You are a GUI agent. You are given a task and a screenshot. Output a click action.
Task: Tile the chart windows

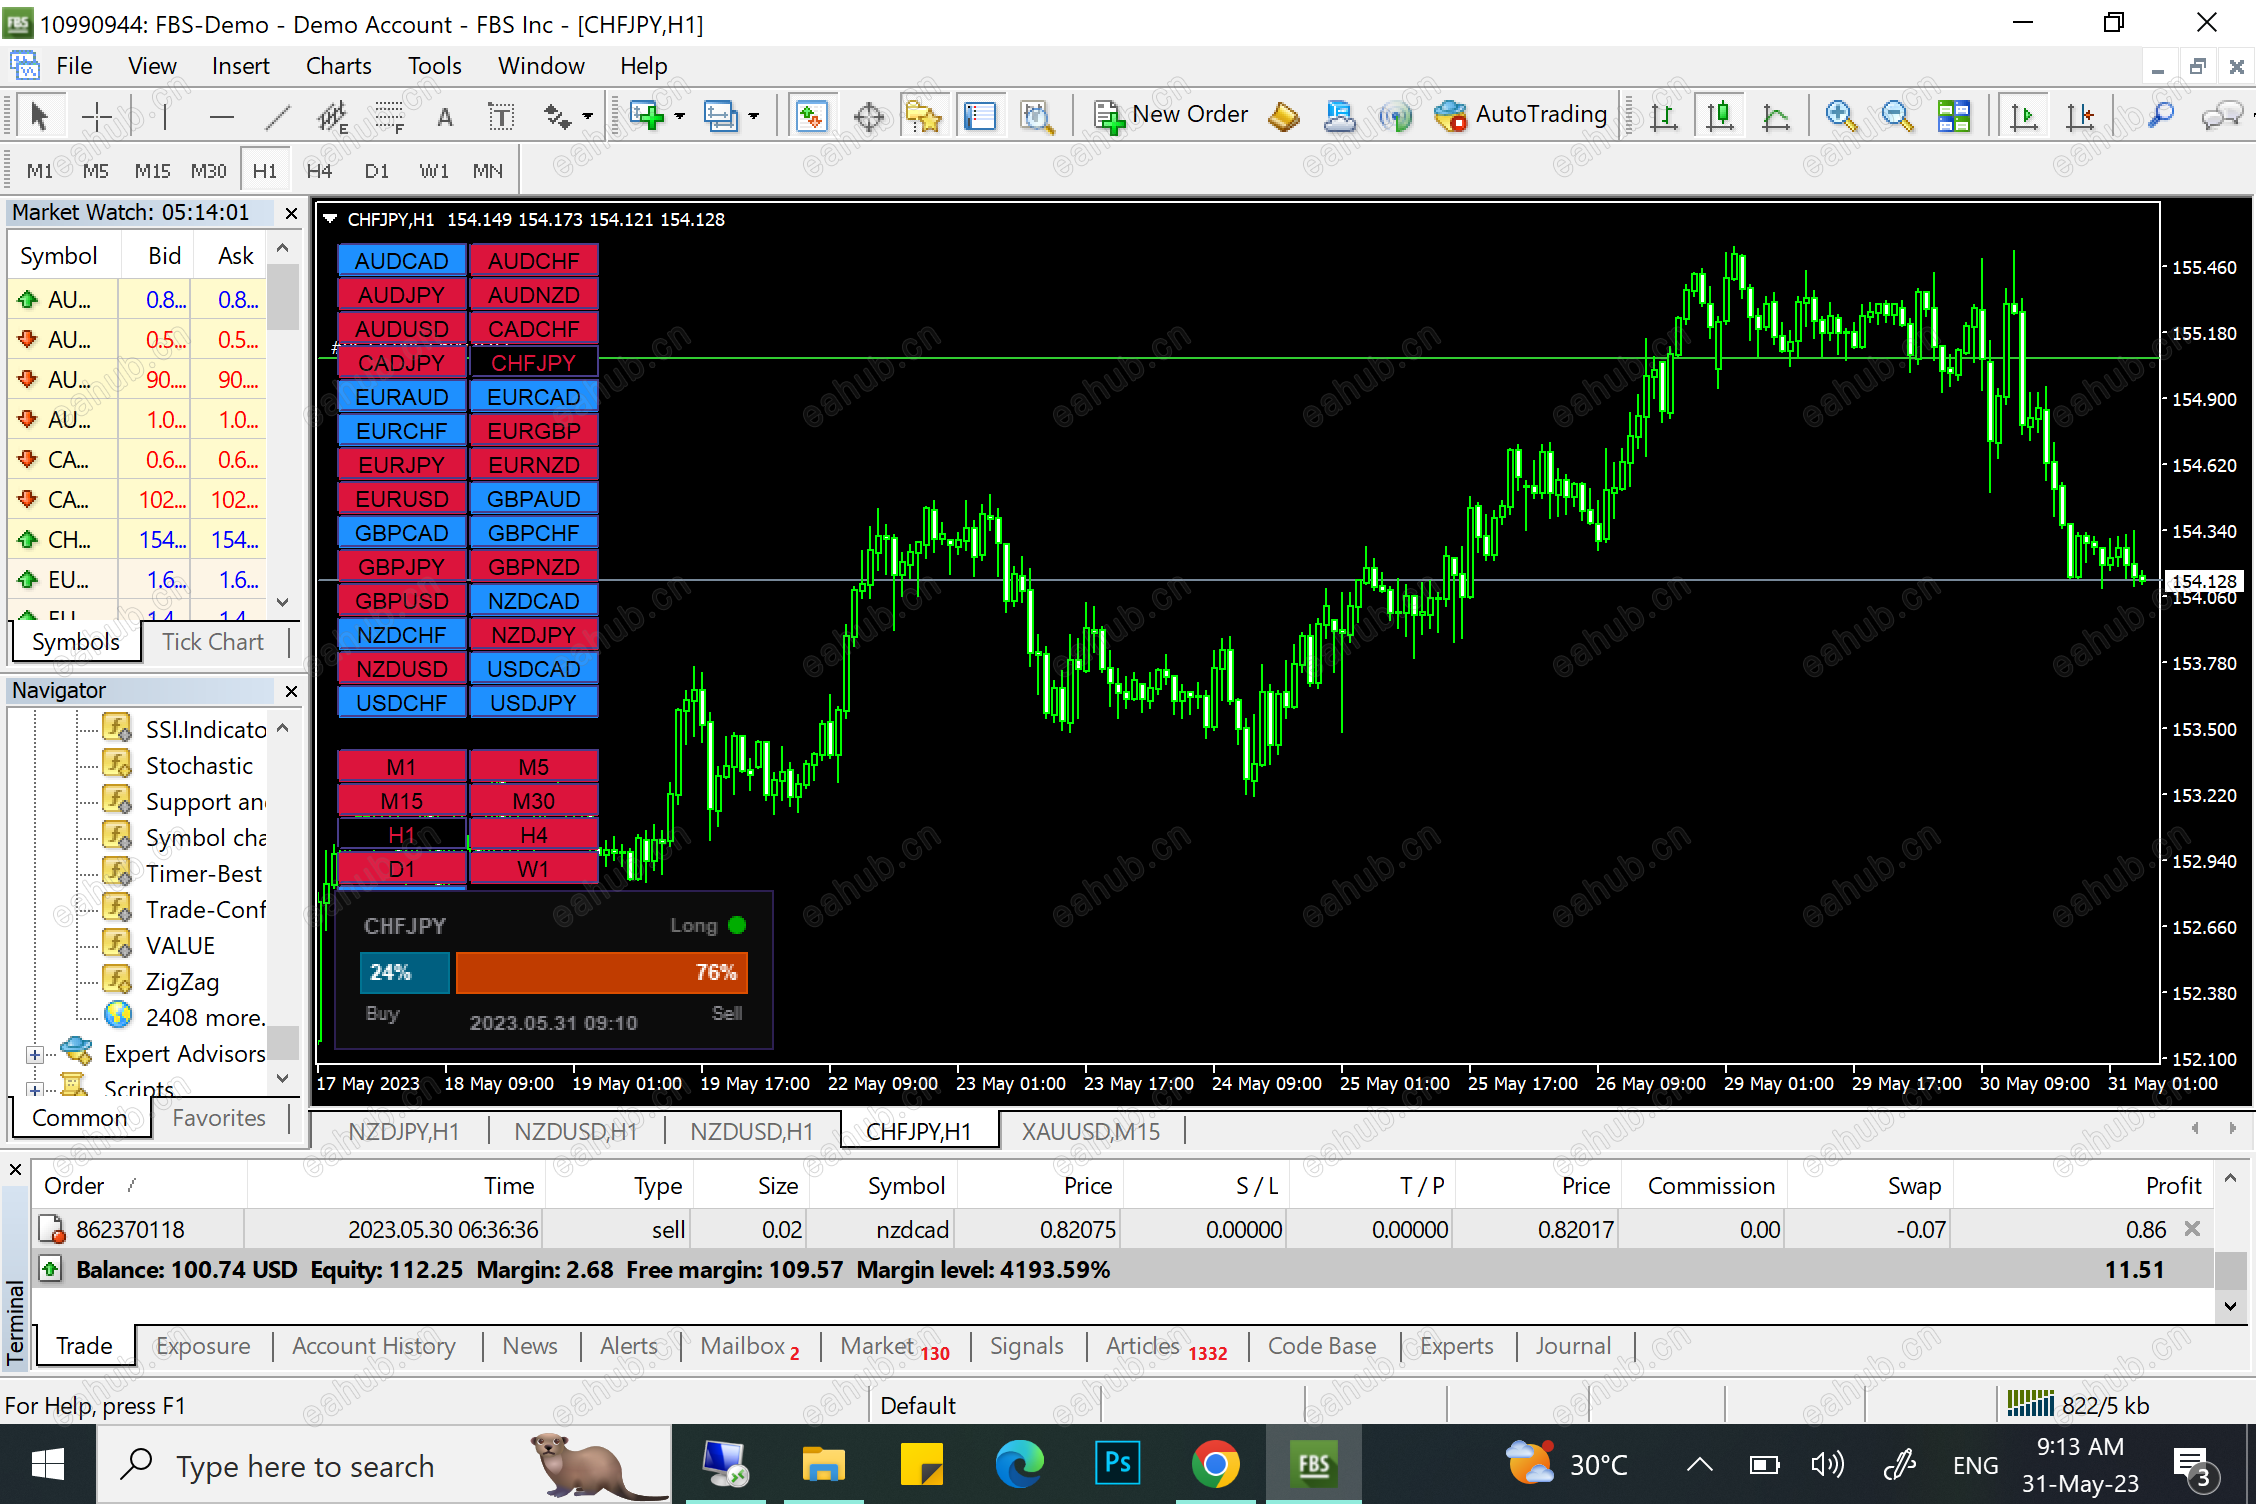(1955, 115)
